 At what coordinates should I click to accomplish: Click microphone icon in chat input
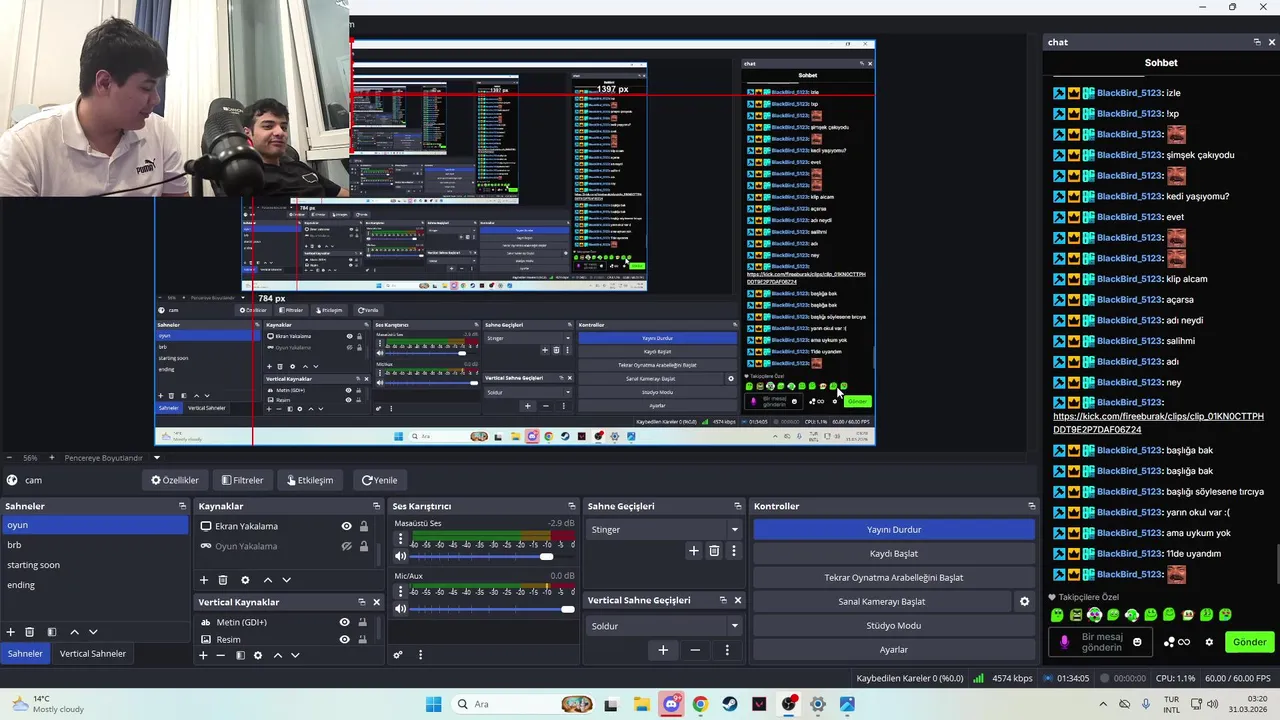click(x=1064, y=642)
